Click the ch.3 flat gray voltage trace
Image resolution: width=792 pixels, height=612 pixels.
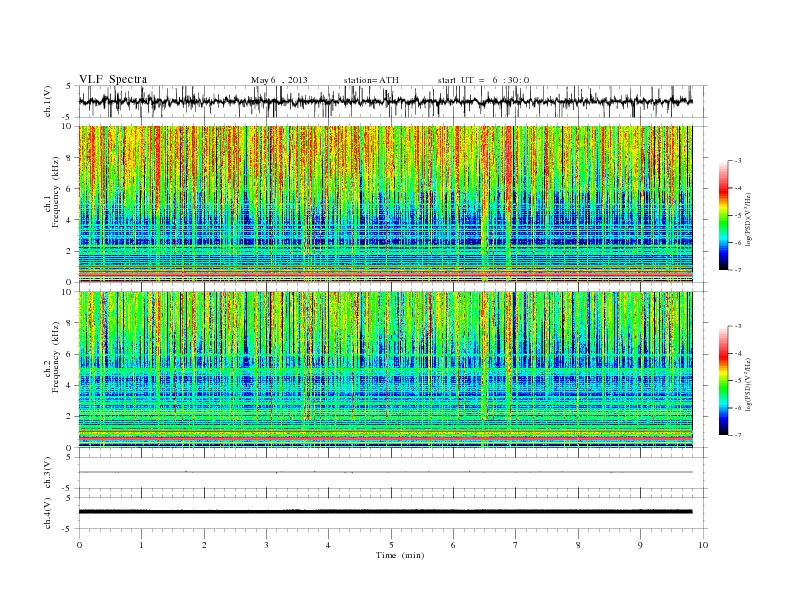pyautogui.click(x=385, y=472)
